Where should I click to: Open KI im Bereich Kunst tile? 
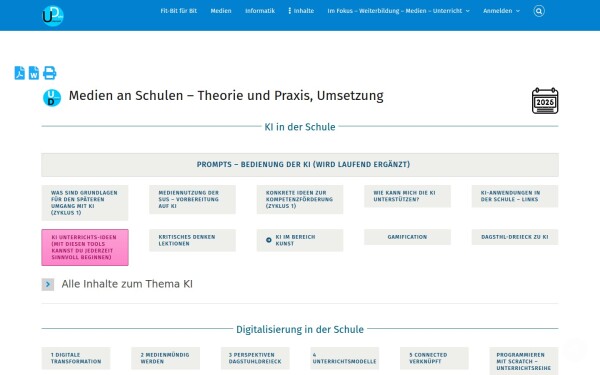click(300, 240)
